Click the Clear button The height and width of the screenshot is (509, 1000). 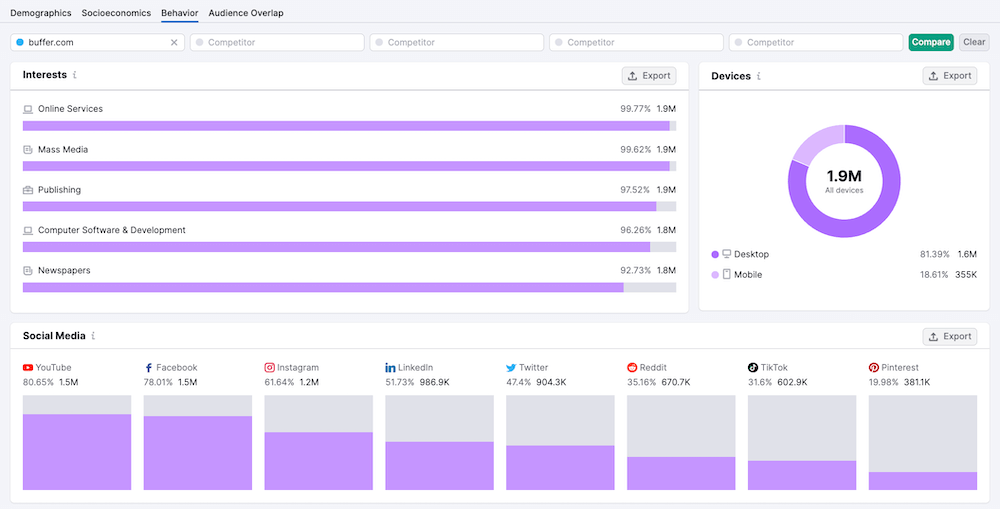click(973, 42)
